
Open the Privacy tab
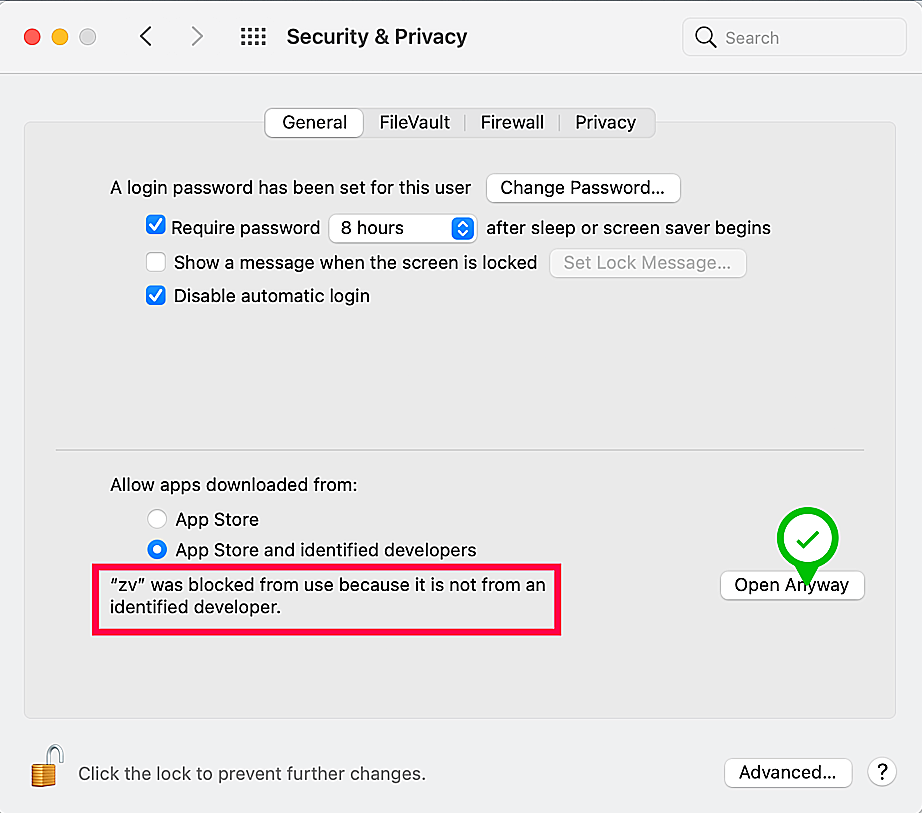605,123
